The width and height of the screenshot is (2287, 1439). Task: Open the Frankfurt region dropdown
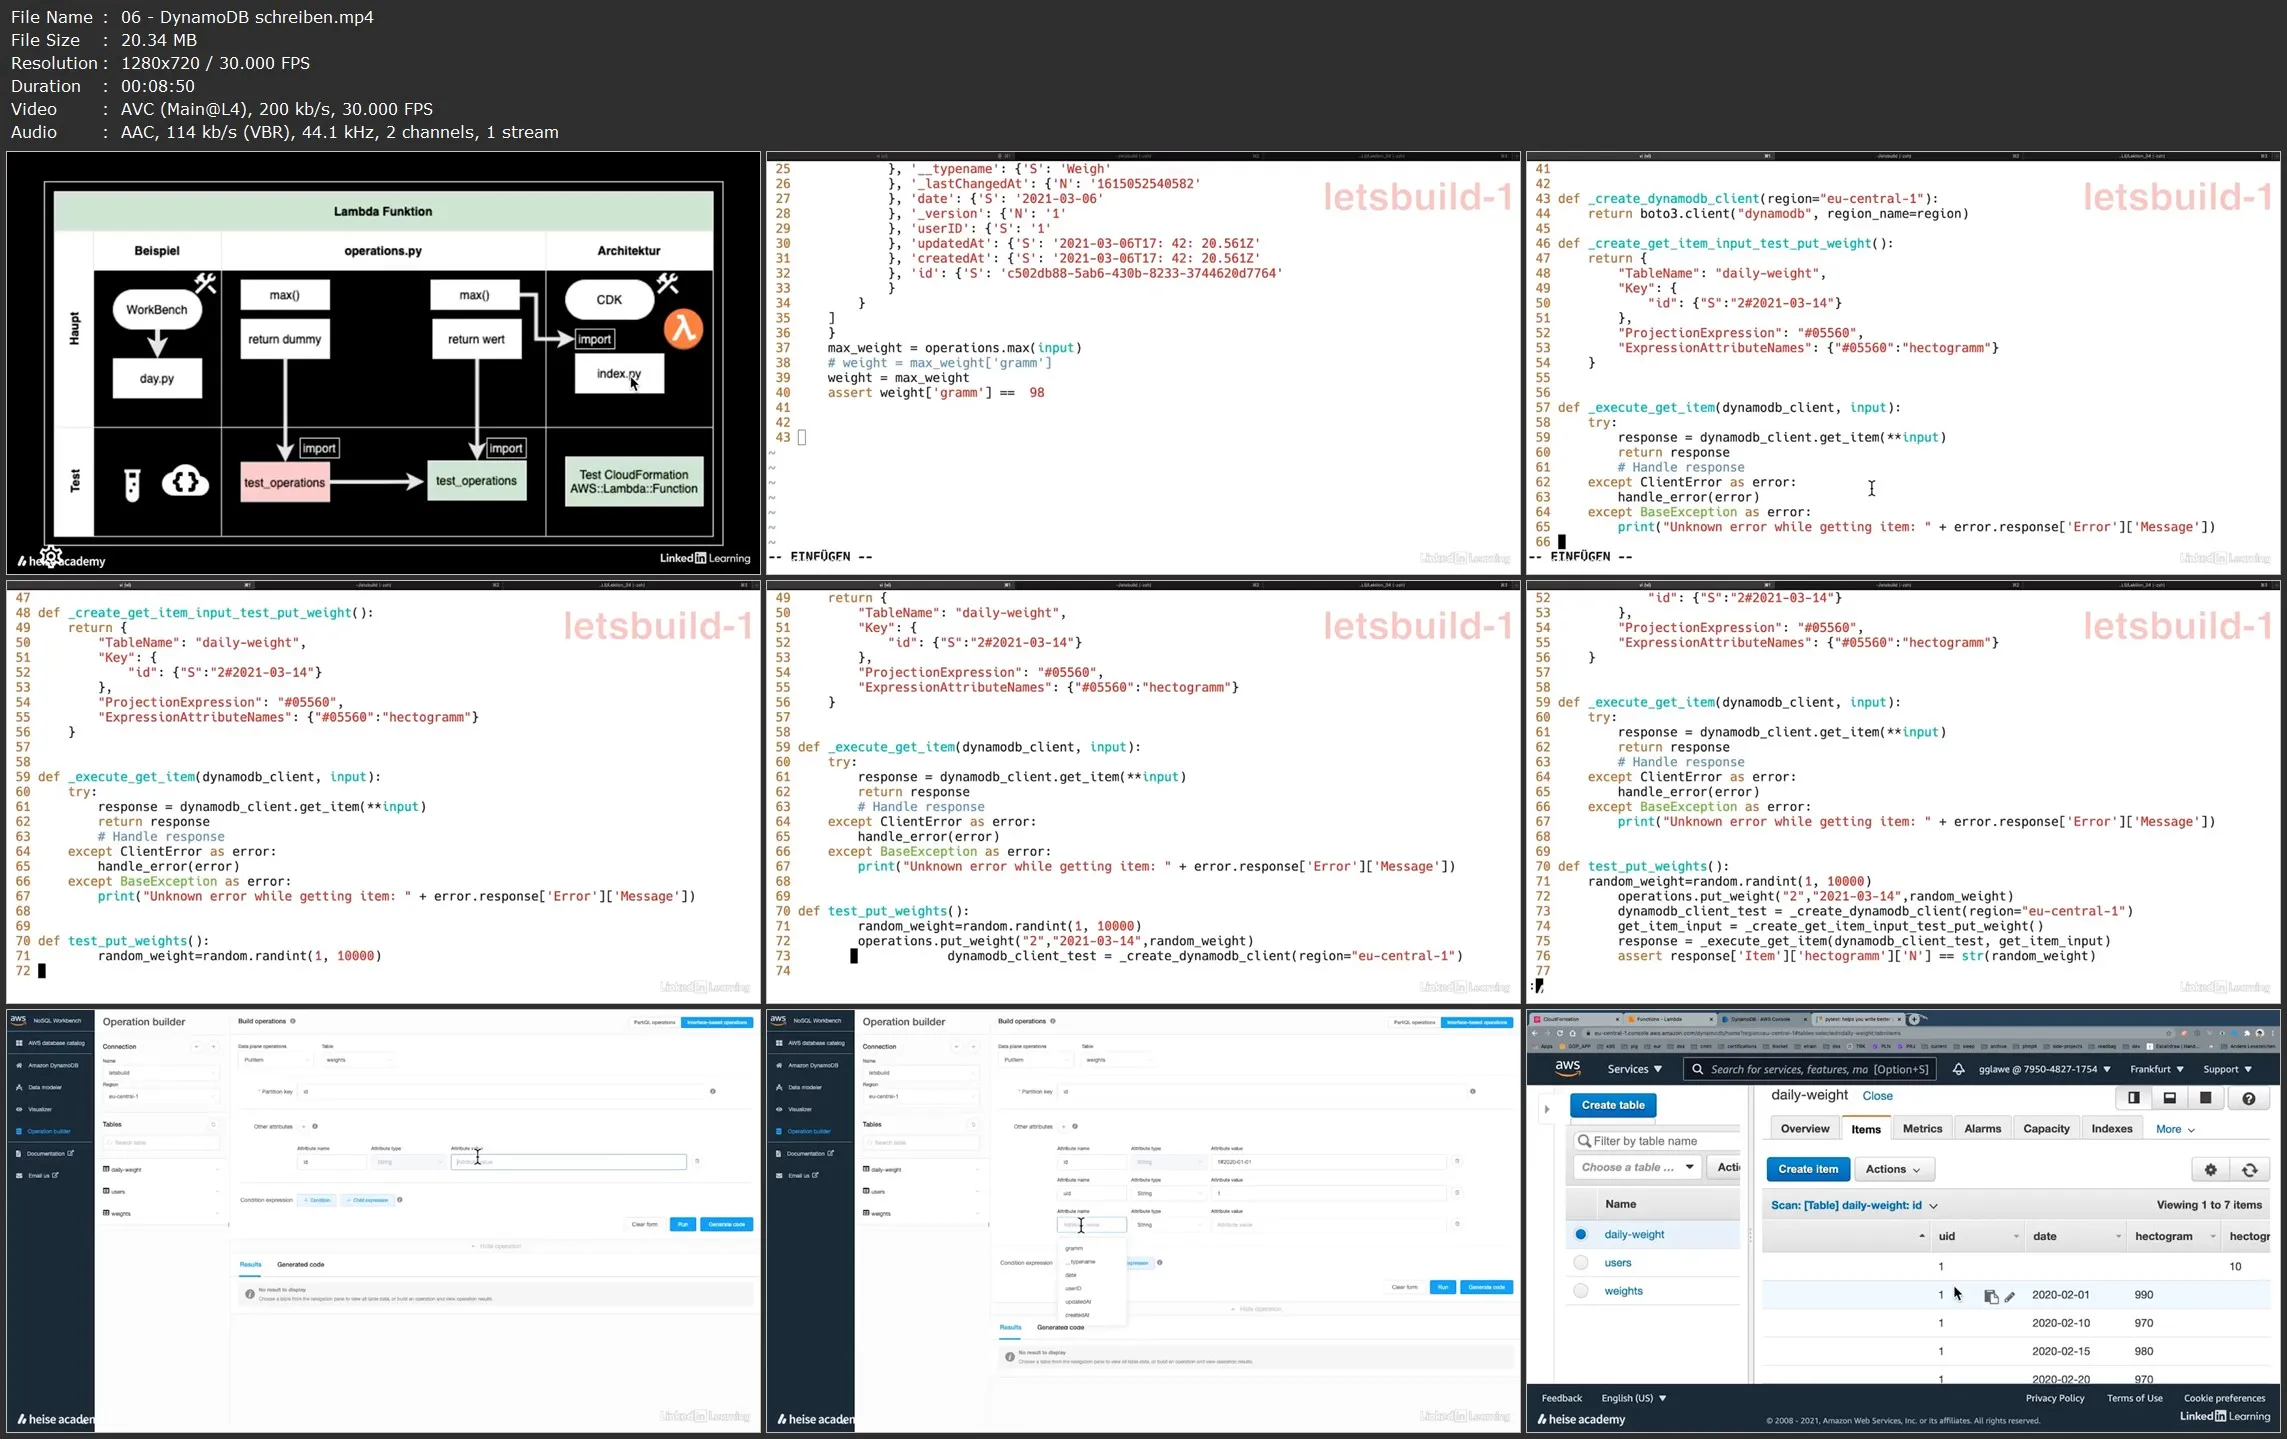coord(2156,1069)
